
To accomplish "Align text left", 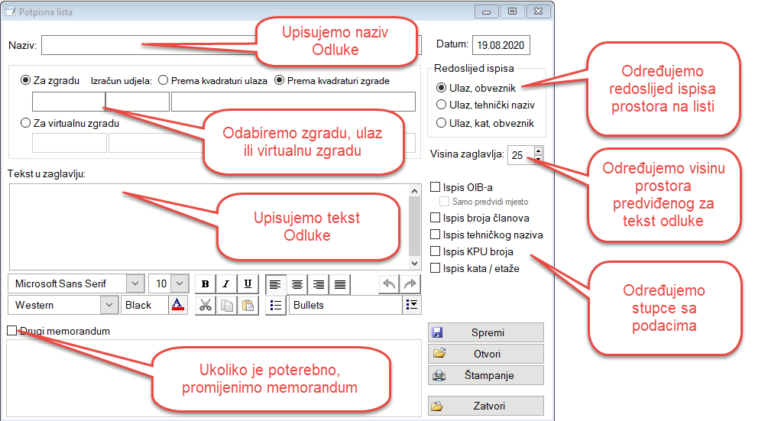I will (275, 284).
